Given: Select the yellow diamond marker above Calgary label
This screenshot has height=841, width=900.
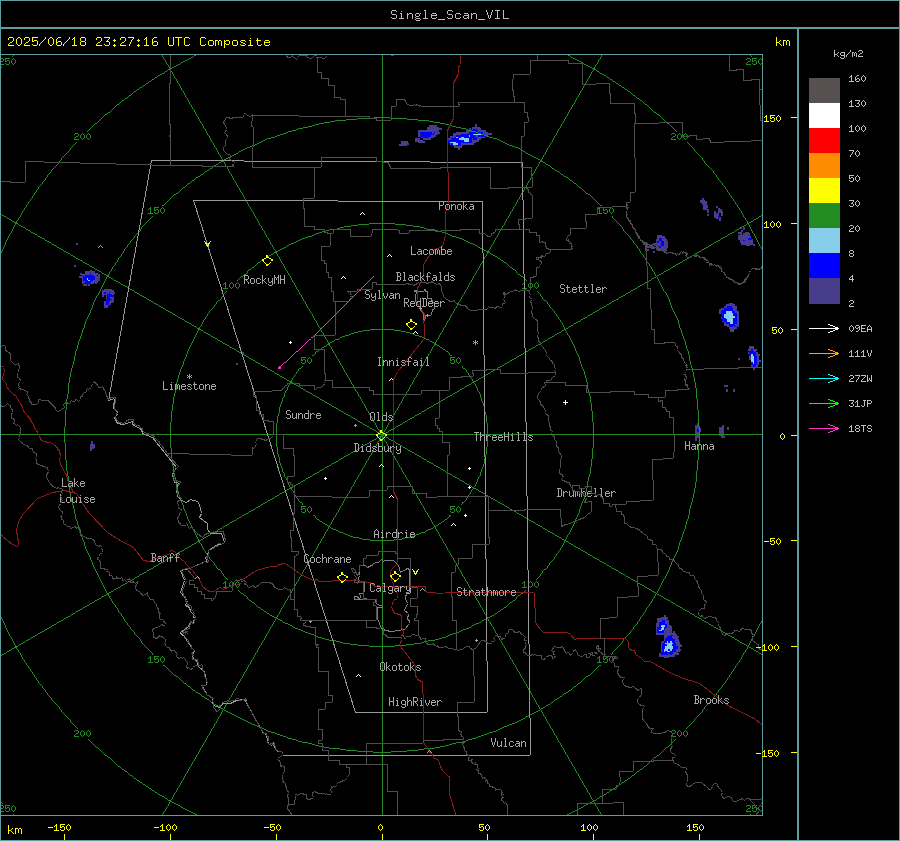Looking at the screenshot, I should point(395,576).
